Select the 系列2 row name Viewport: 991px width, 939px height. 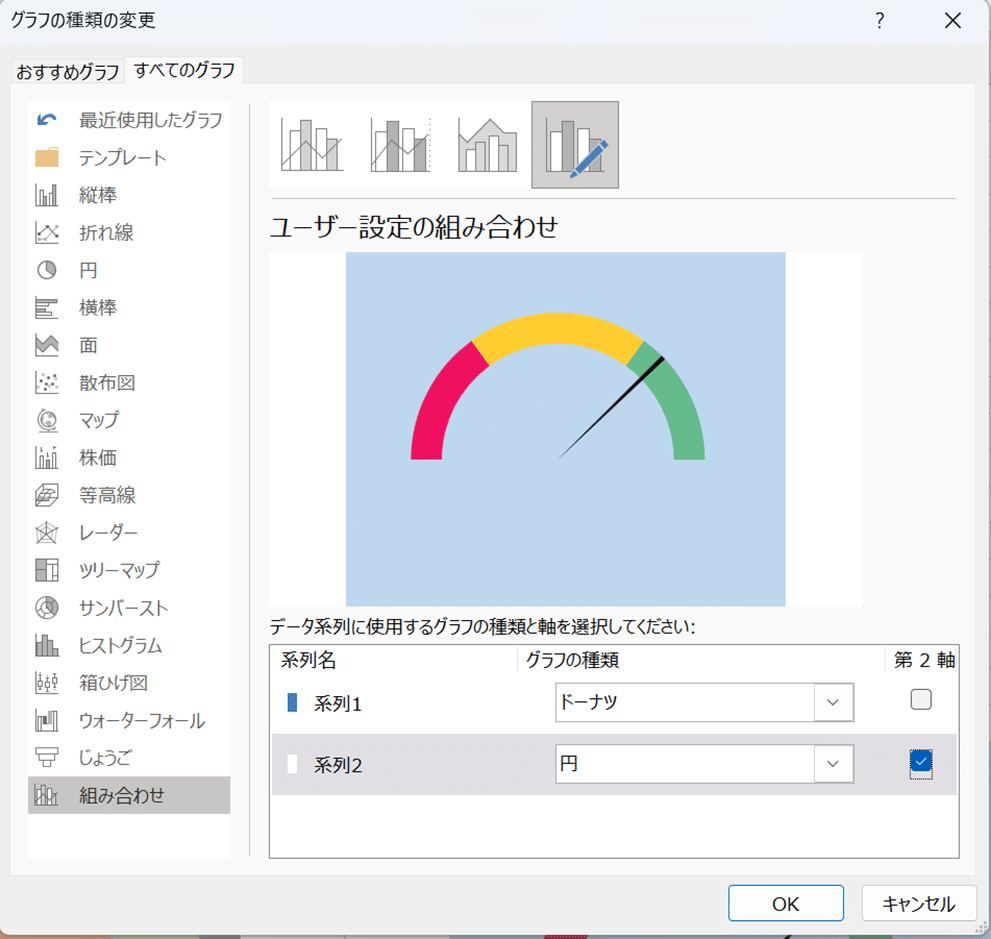[x=337, y=765]
